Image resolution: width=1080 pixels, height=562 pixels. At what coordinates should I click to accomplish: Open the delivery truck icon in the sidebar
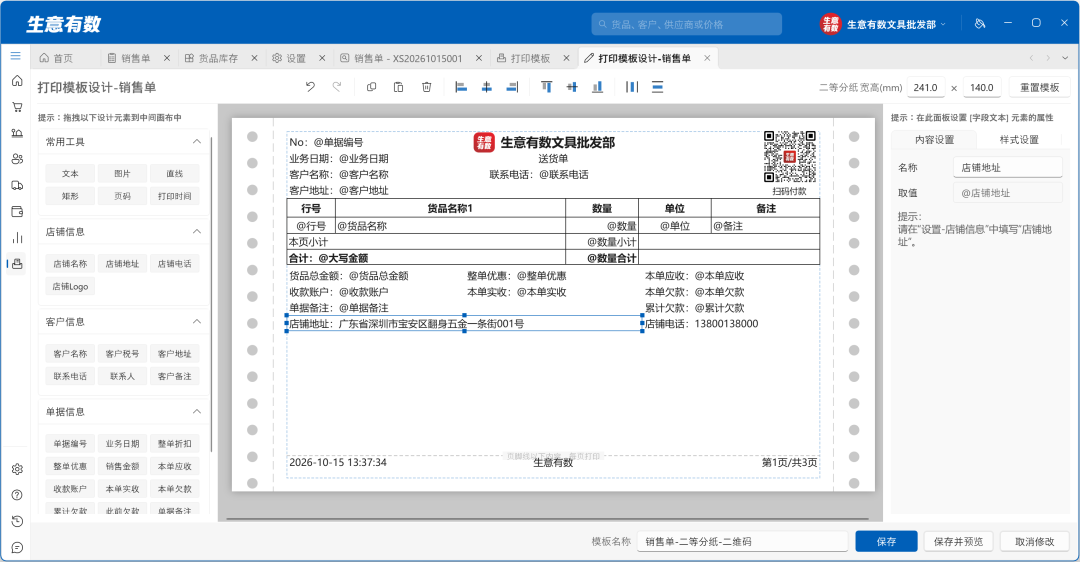(x=17, y=185)
